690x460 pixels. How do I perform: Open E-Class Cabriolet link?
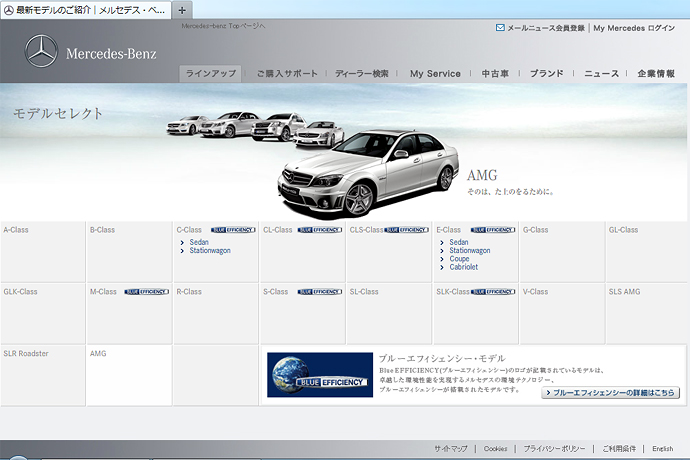point(463,267)
